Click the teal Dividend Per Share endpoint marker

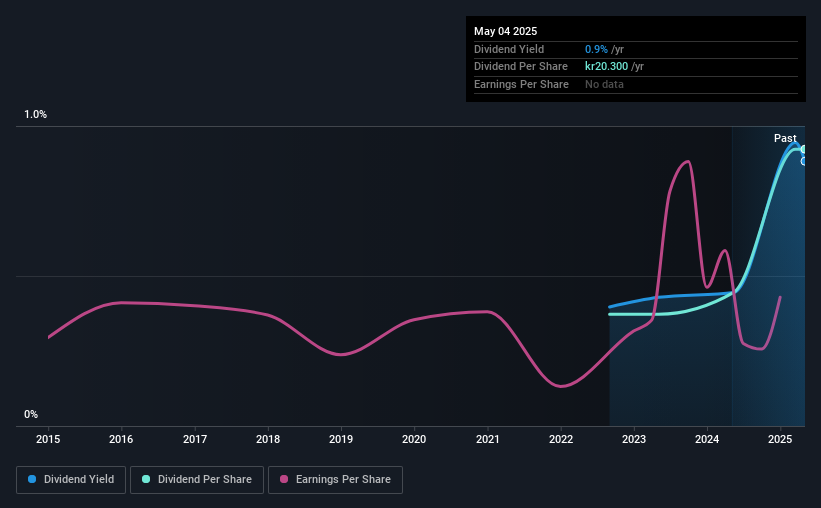[x=803, y=150]
